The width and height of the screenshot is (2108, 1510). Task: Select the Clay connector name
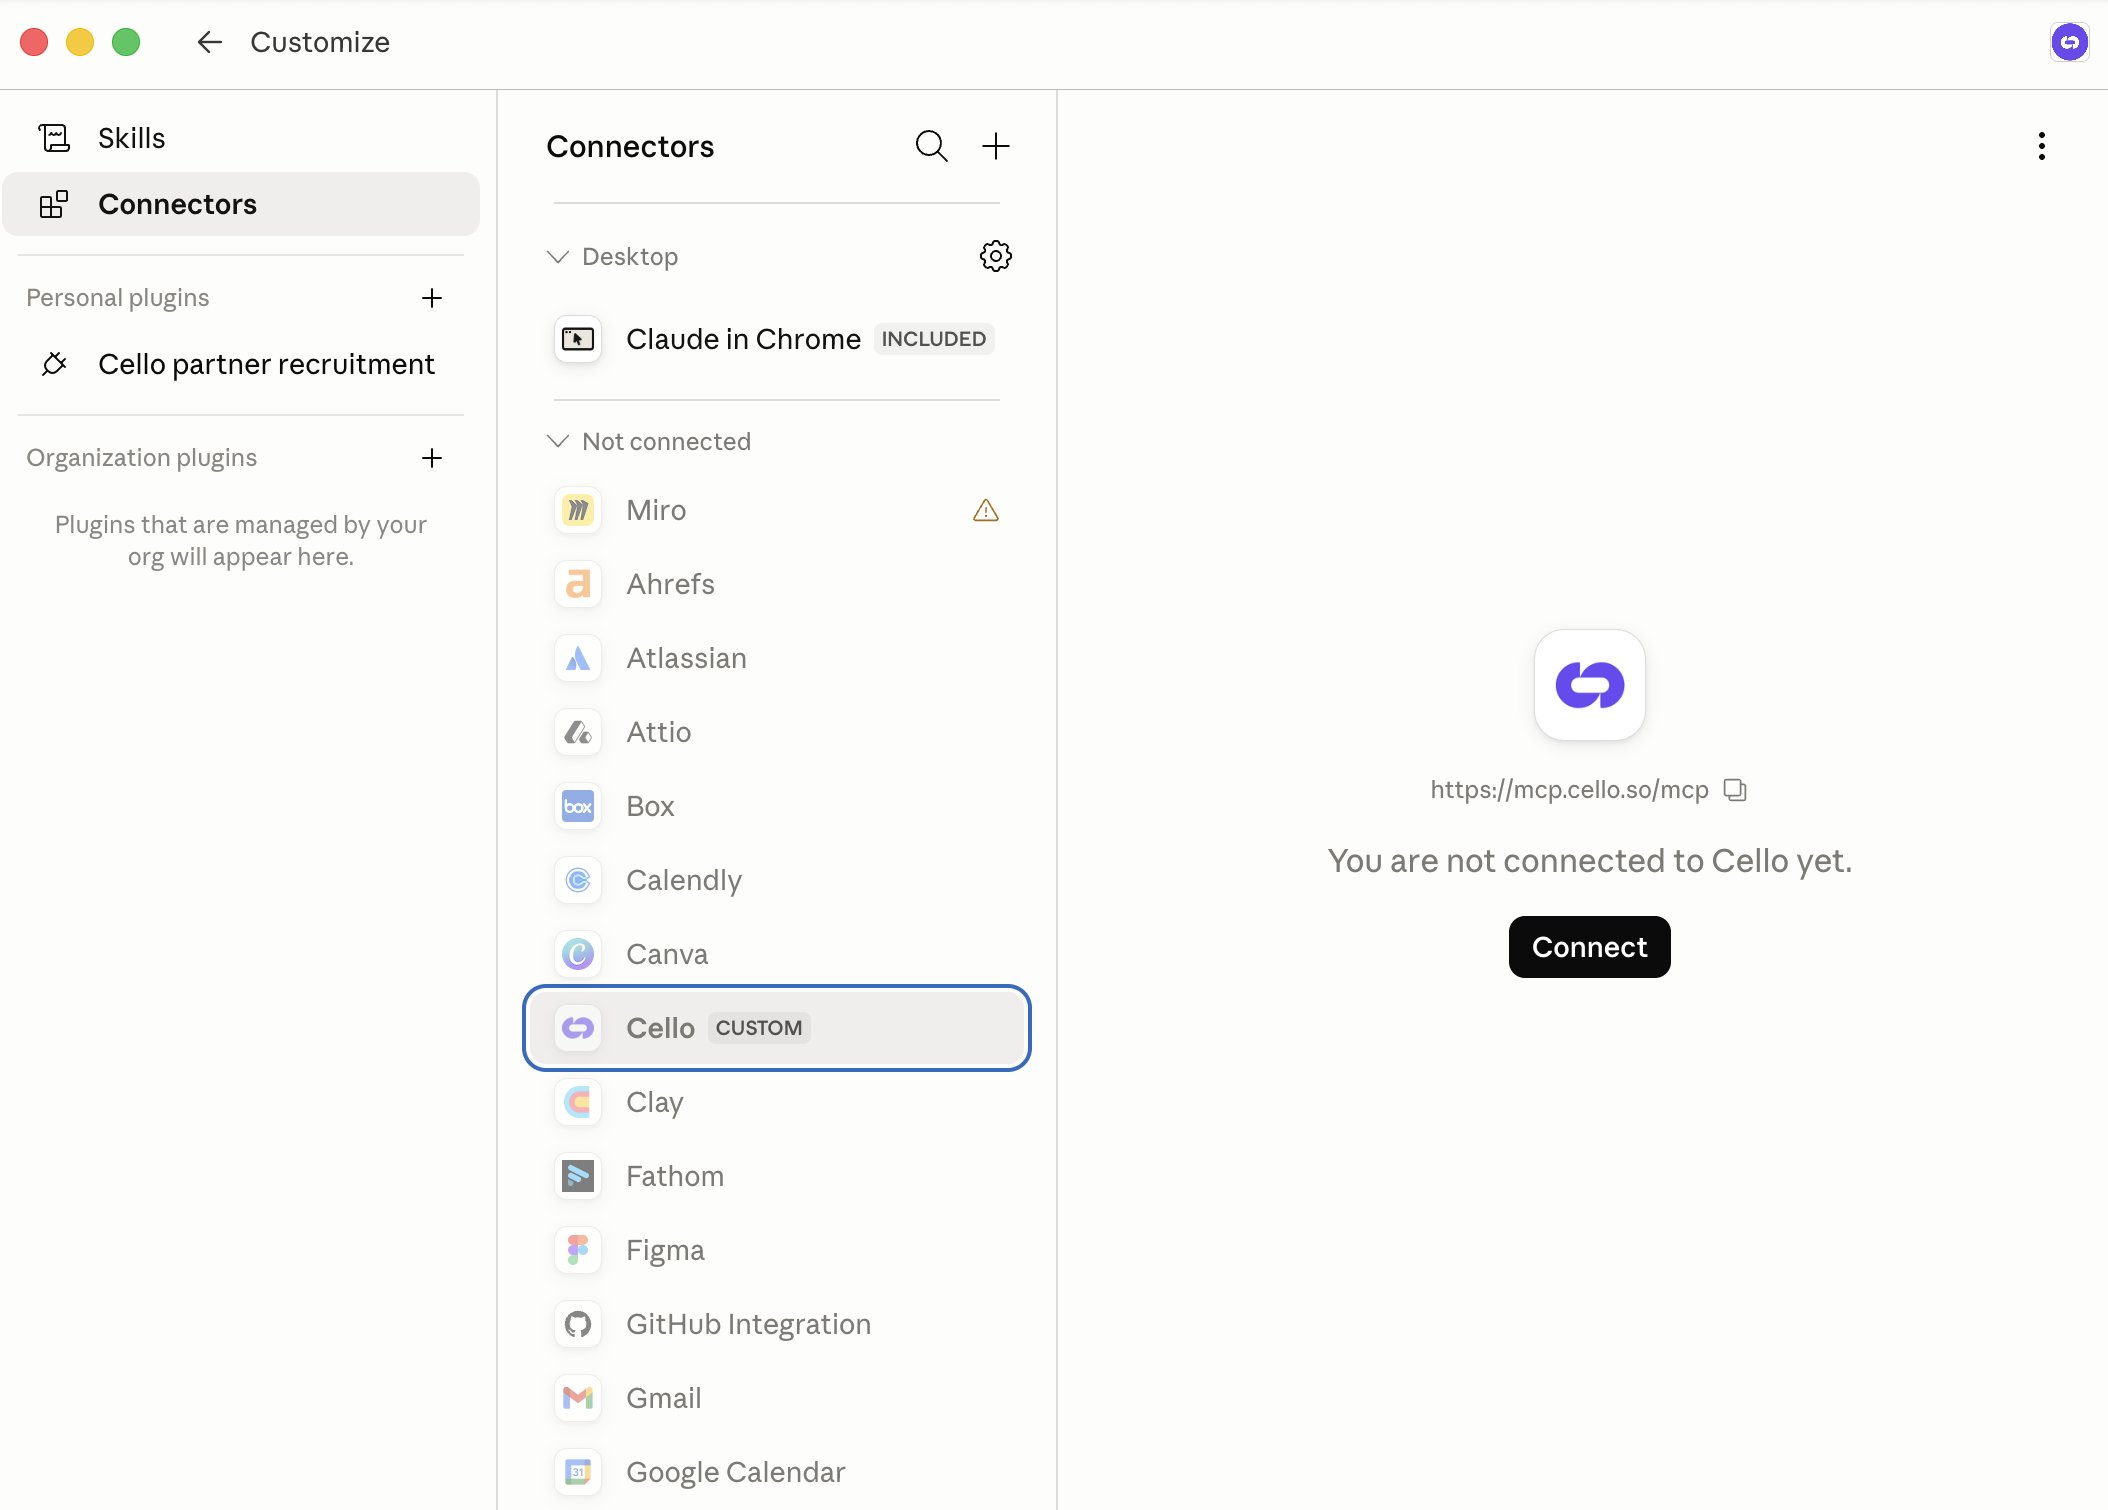click(x=655, y=1102)
